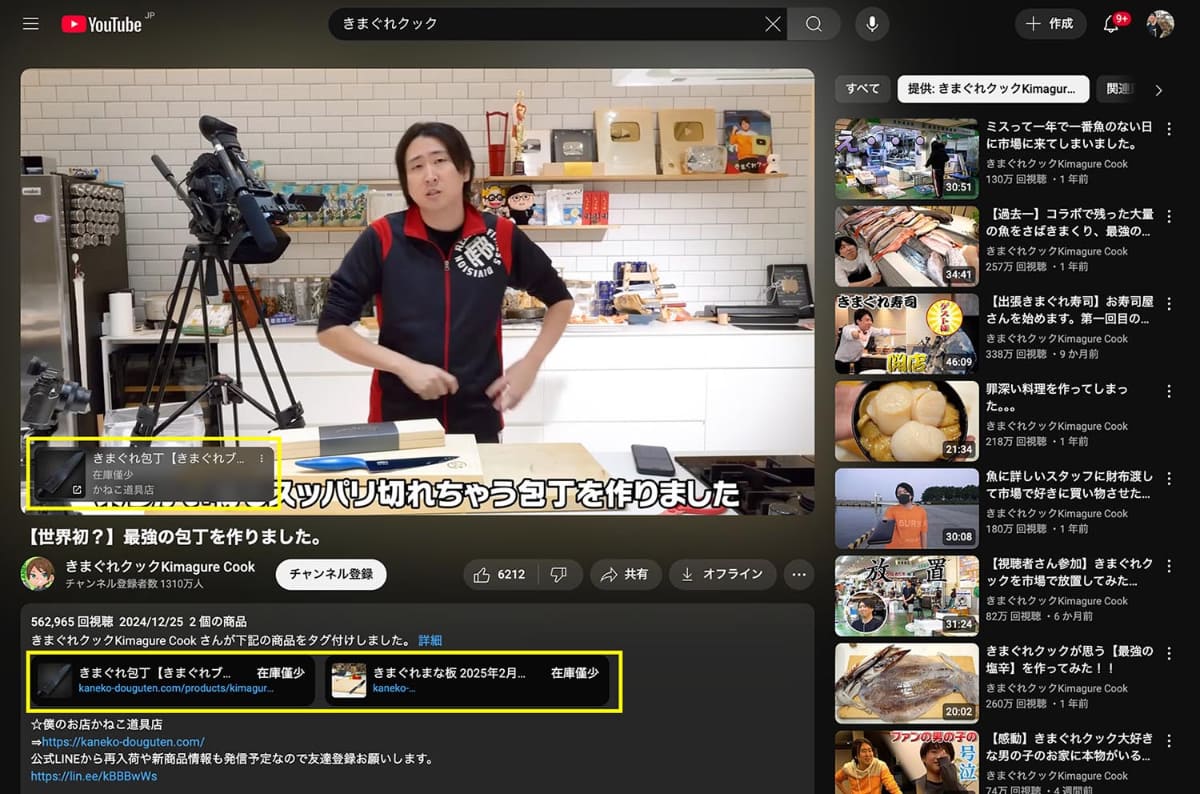
Task: Open the 作成 create button
Action: click(x=1050, y=24)
